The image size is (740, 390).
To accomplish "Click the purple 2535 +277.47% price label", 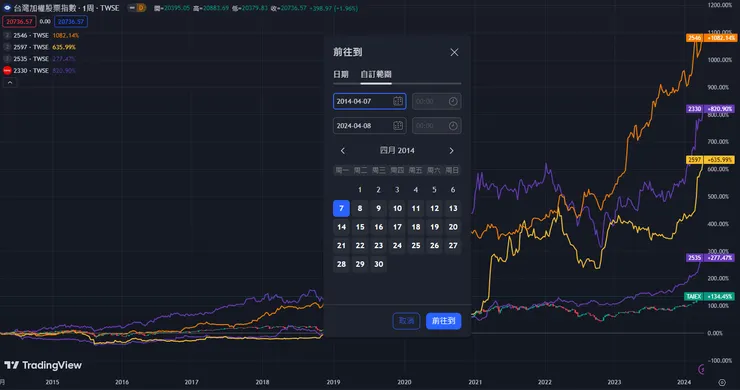I will (x=711, y=258).
